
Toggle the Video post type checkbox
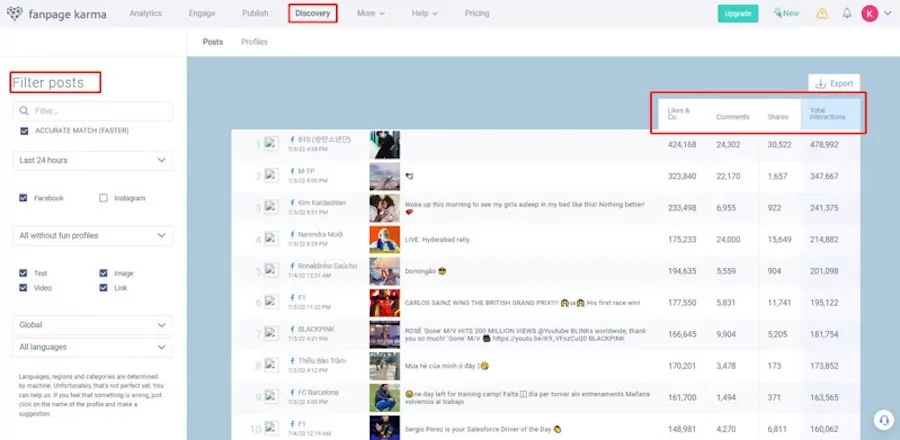coord(23,287)
